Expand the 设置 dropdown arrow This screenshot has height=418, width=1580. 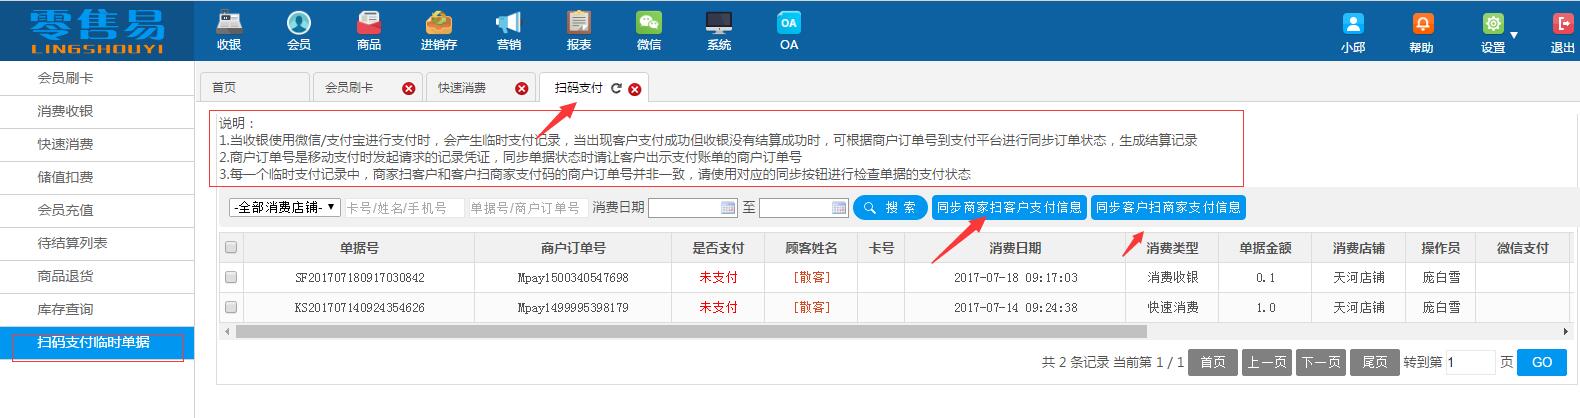tap(1514, 35)
